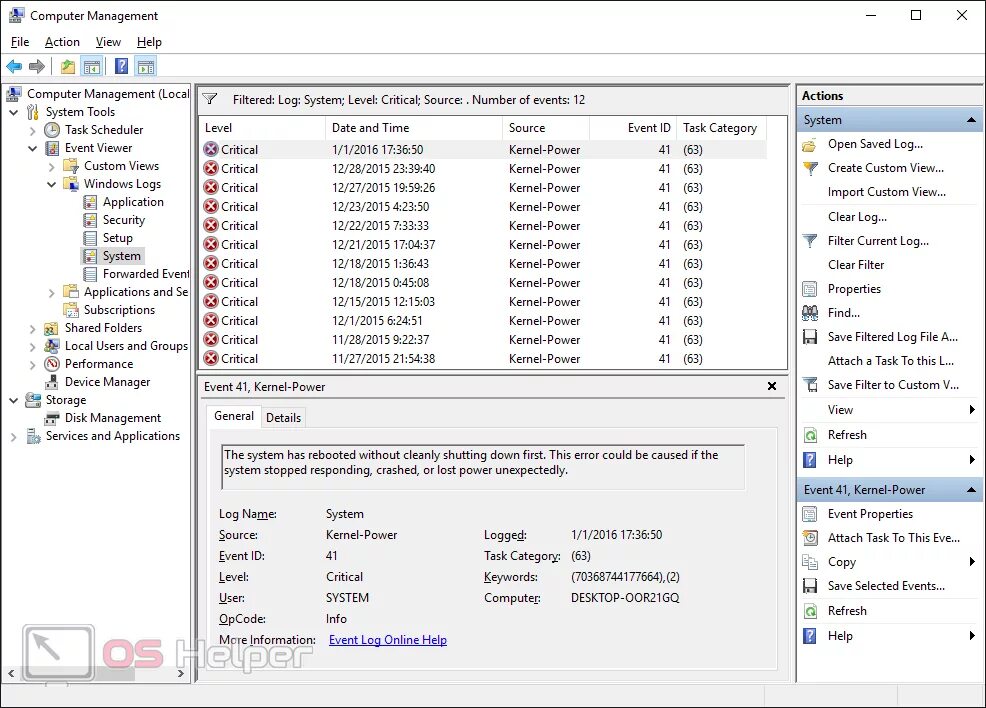
Task: Click the Shared Folders icon
Action: tap(52, 328)
